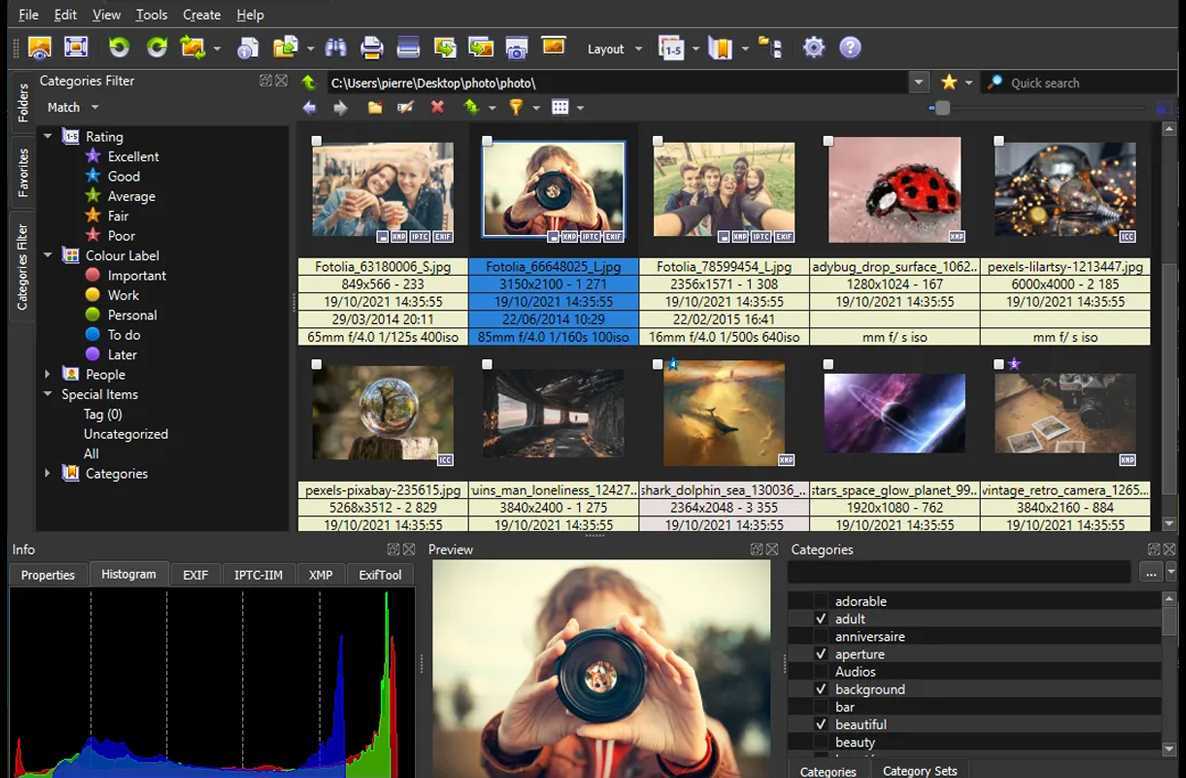Adjust the thumbnail size slider handle
This screenshot has height=778, width=1186.
[x=942, y=108]
